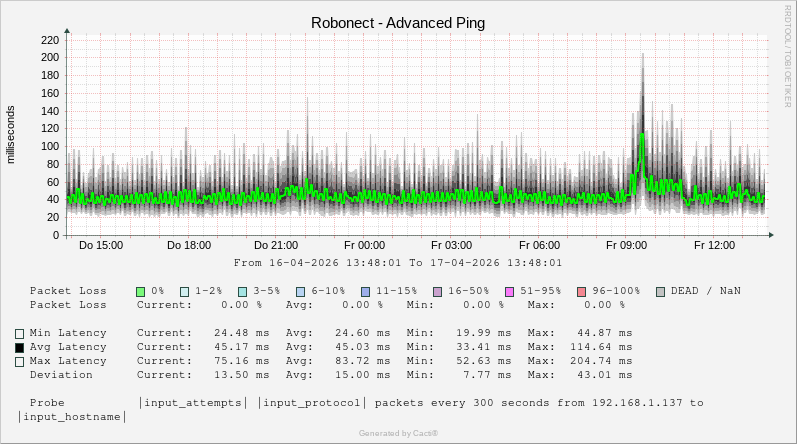
Task: Click the milliseconds y-axis label
Action: click(x=11, y=133)
